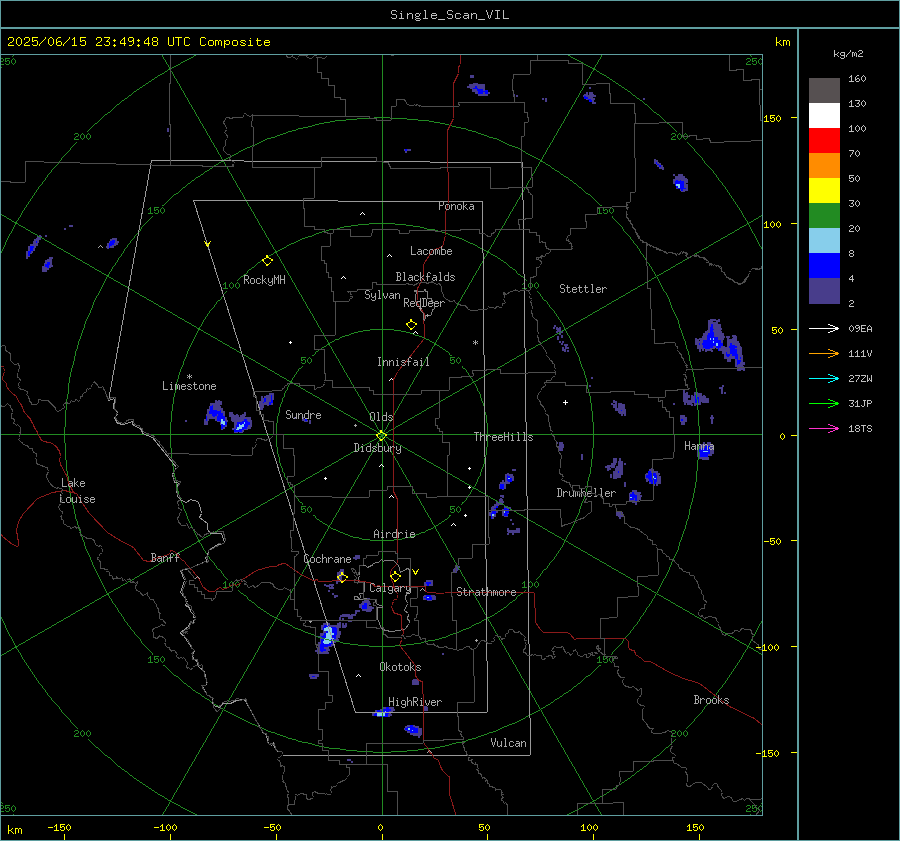Click the ThreeHills town label
This screenshot has width=900, height=841.
pos(503,437)
